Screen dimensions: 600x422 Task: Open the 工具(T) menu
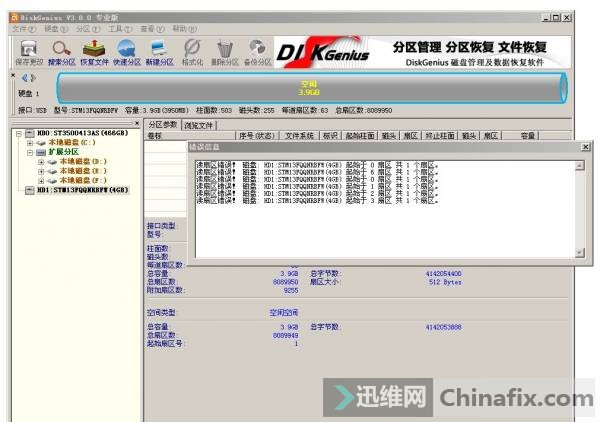tap(120, 29)
